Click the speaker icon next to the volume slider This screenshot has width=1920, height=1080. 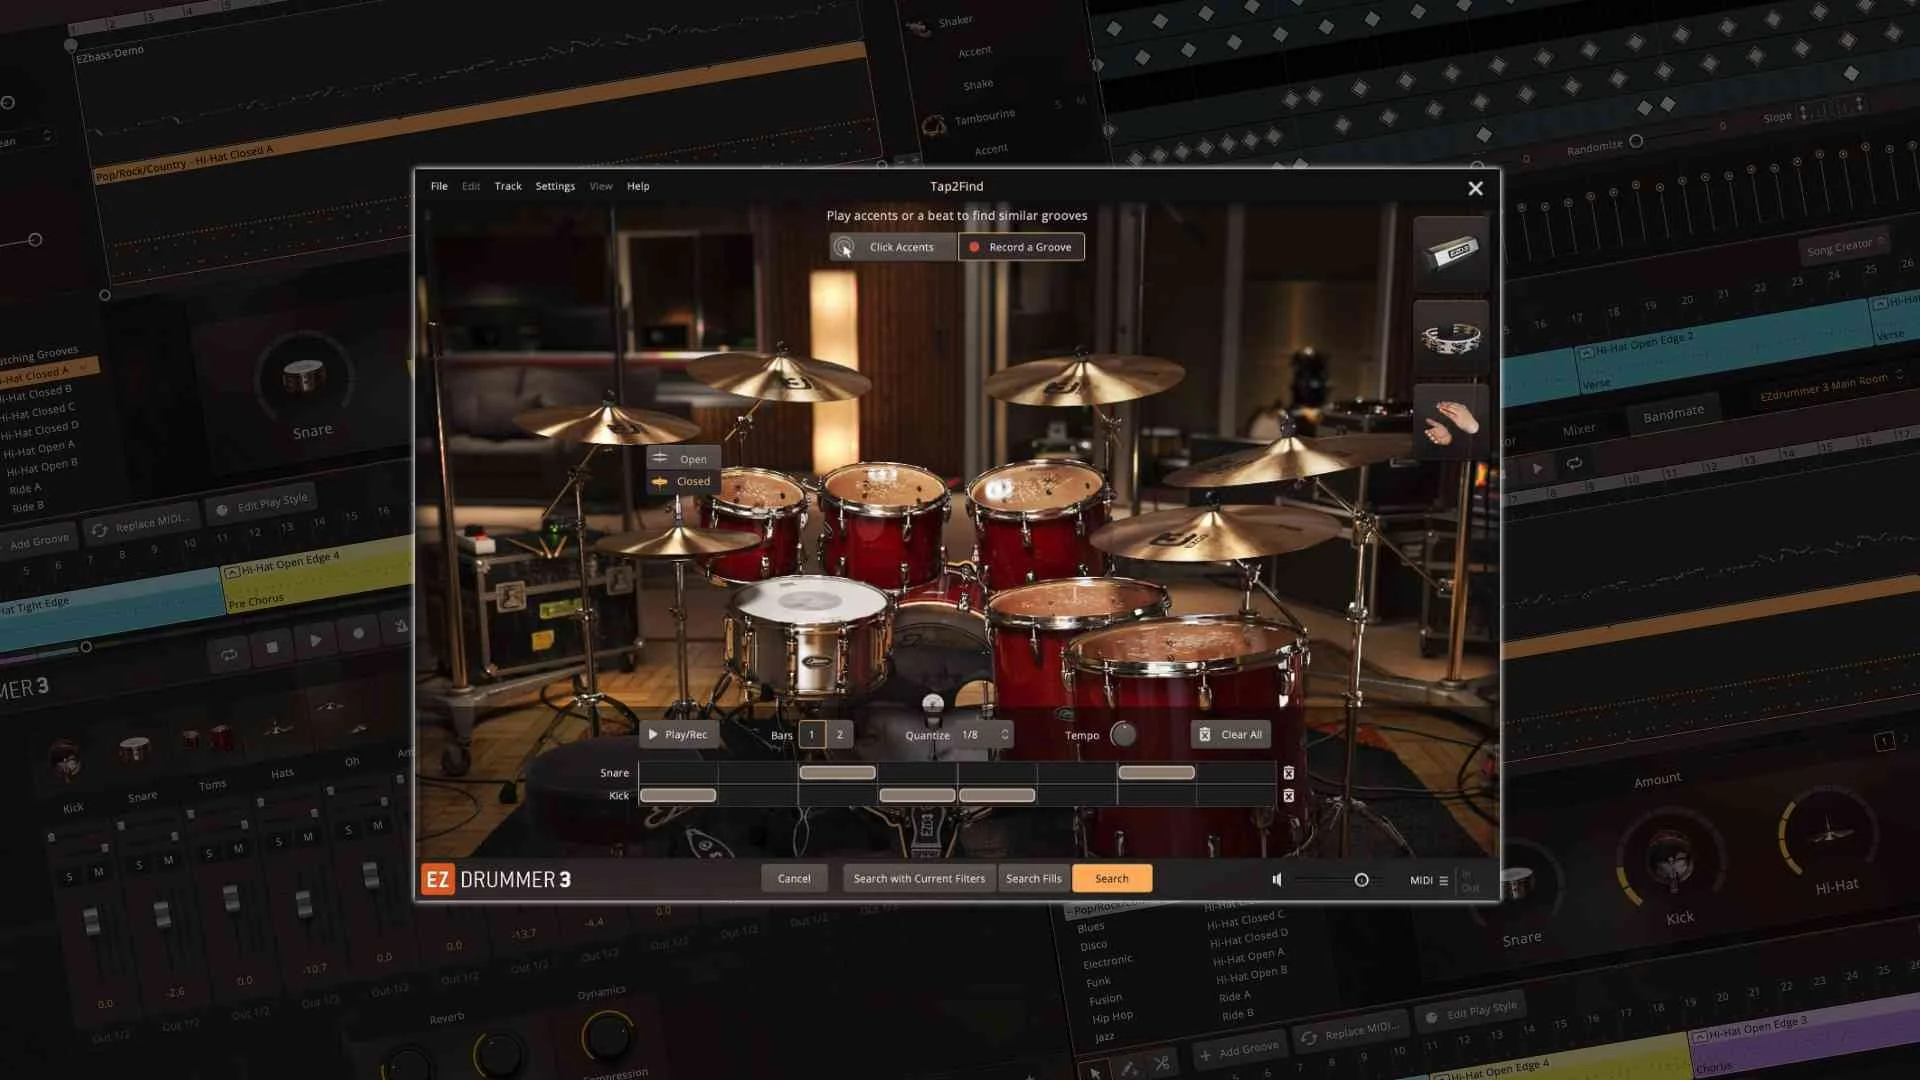coord(1277,879)
